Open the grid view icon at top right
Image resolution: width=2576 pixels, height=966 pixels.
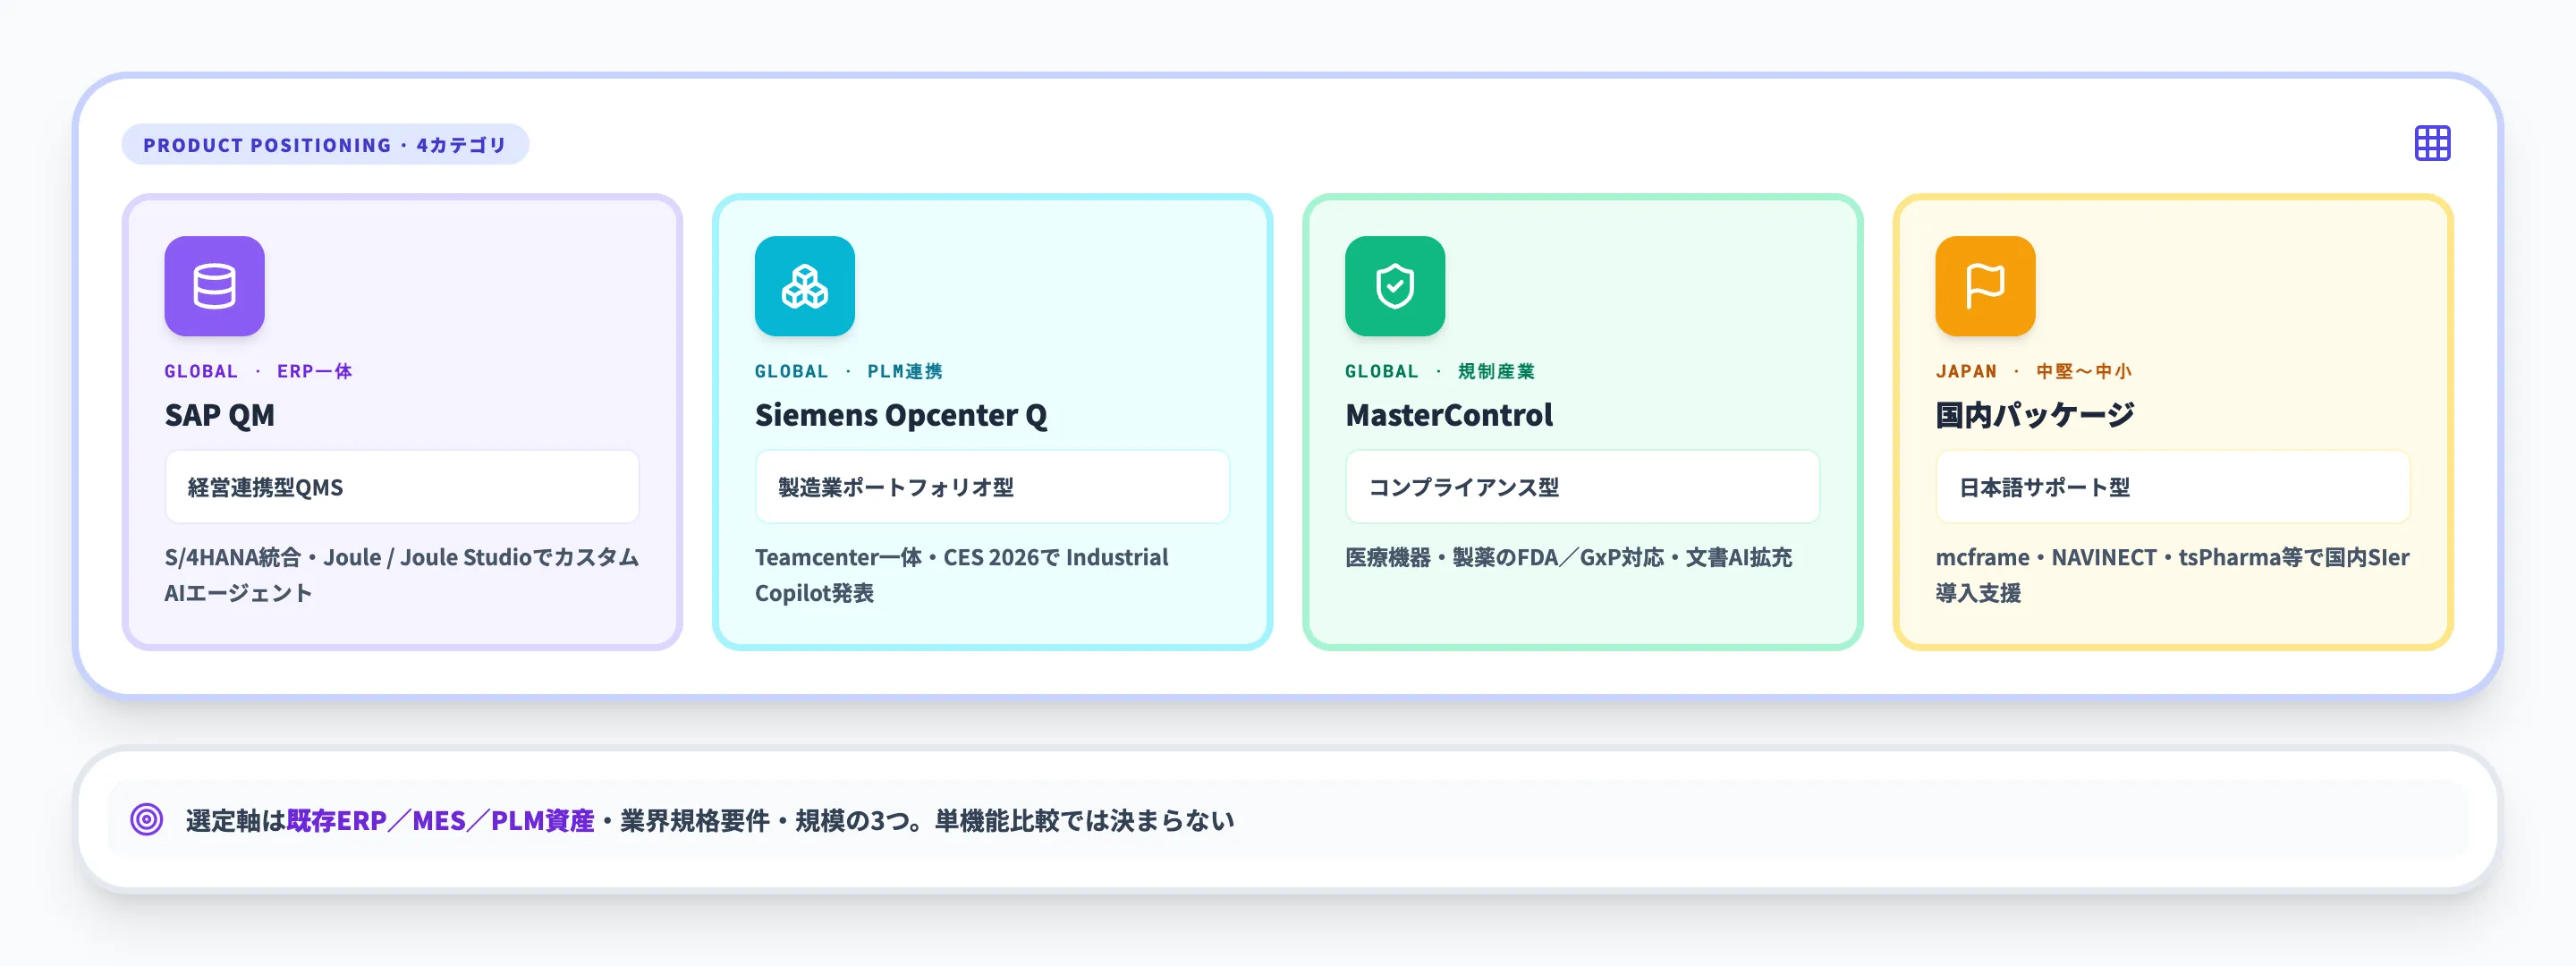point(2432,144)
